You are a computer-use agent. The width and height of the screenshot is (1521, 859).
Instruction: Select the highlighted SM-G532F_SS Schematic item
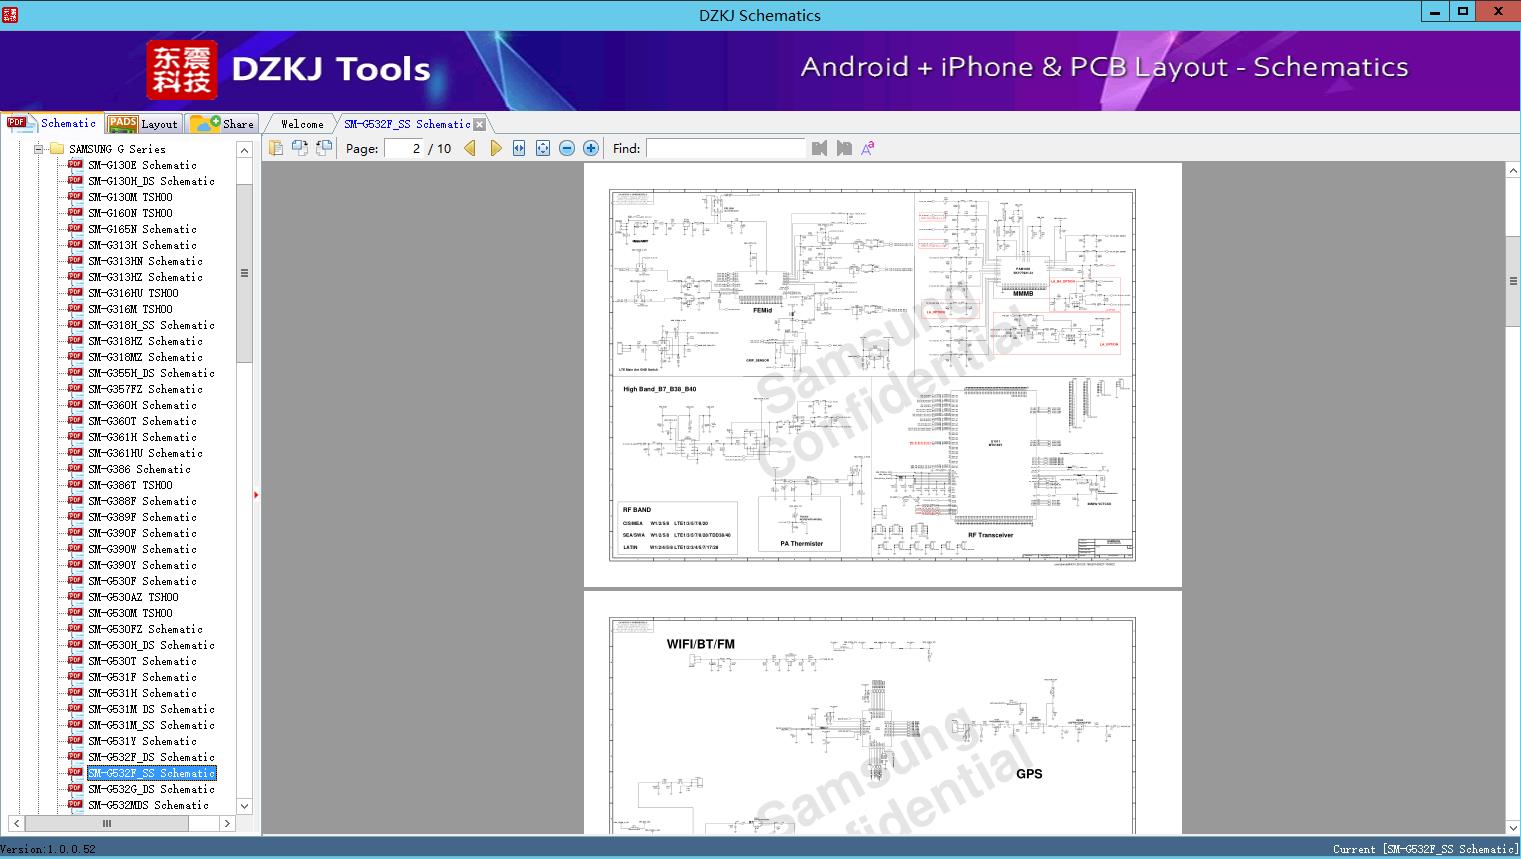[151, 773]
